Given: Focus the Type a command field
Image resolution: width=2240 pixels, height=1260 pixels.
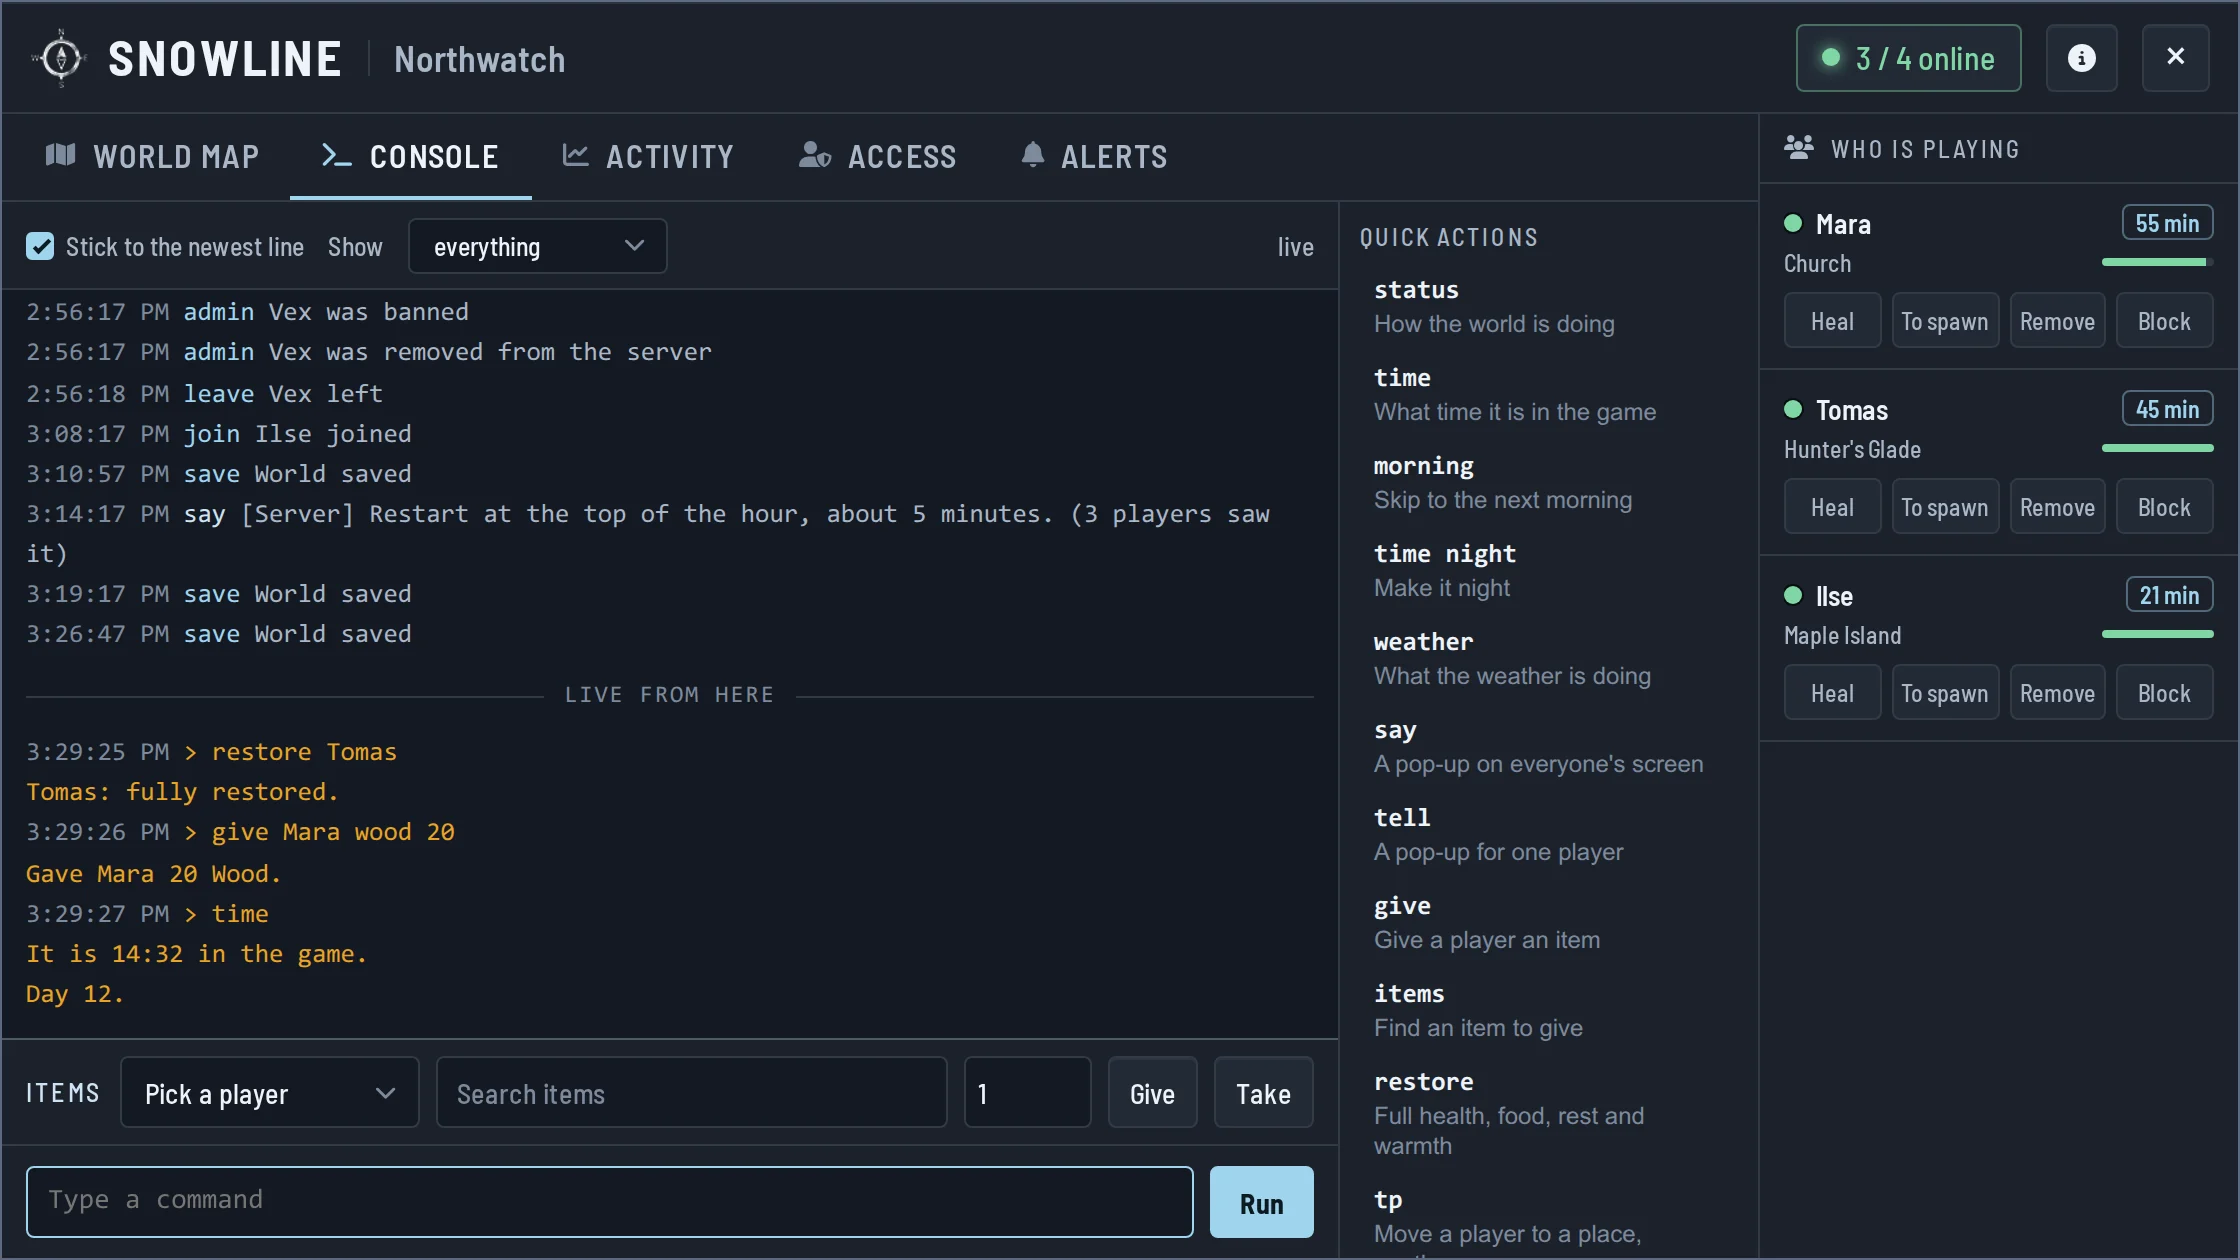Looking at the screenshot, I should 610,1201.
